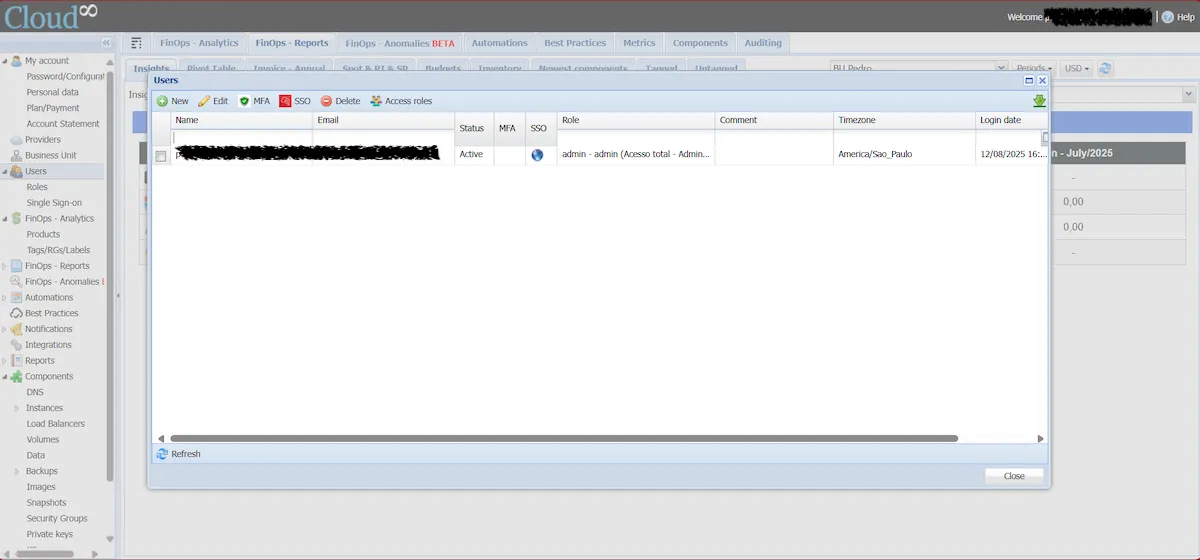
Task: Click the Refresh icon at dialog bottom
Action: (x=162, y=454)
